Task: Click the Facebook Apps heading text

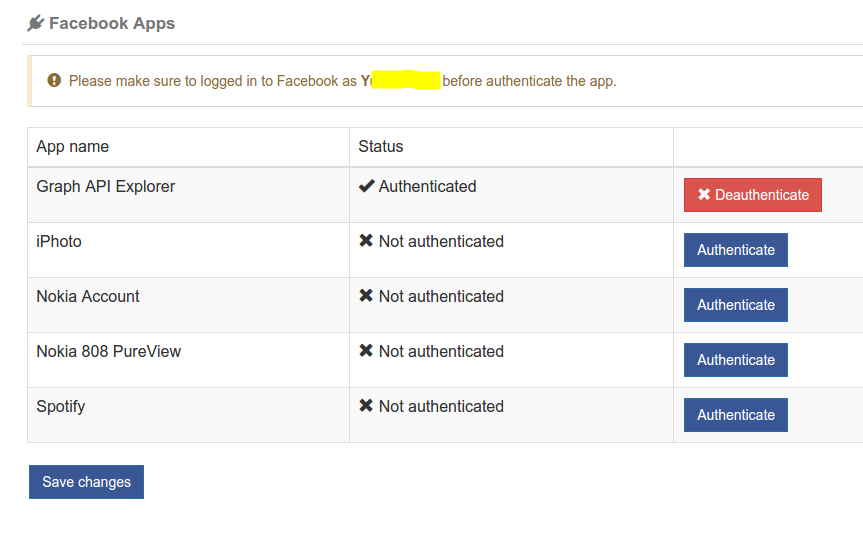Action: click(x=112, y=23)
